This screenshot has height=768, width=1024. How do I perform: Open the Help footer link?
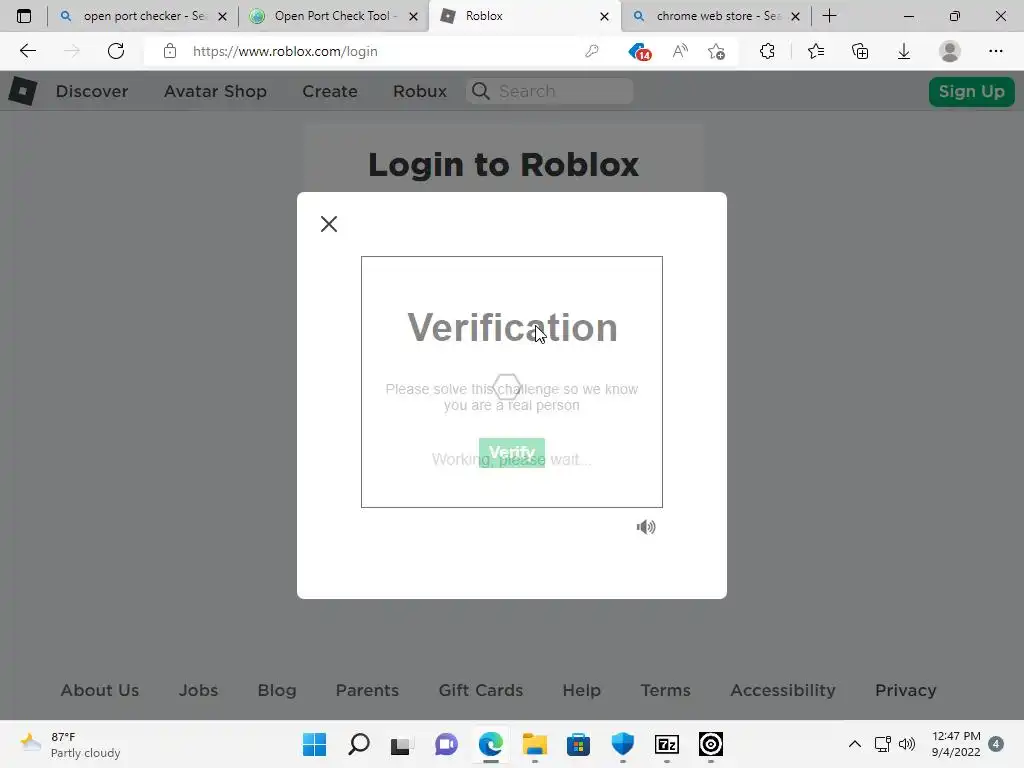[581, 690]
